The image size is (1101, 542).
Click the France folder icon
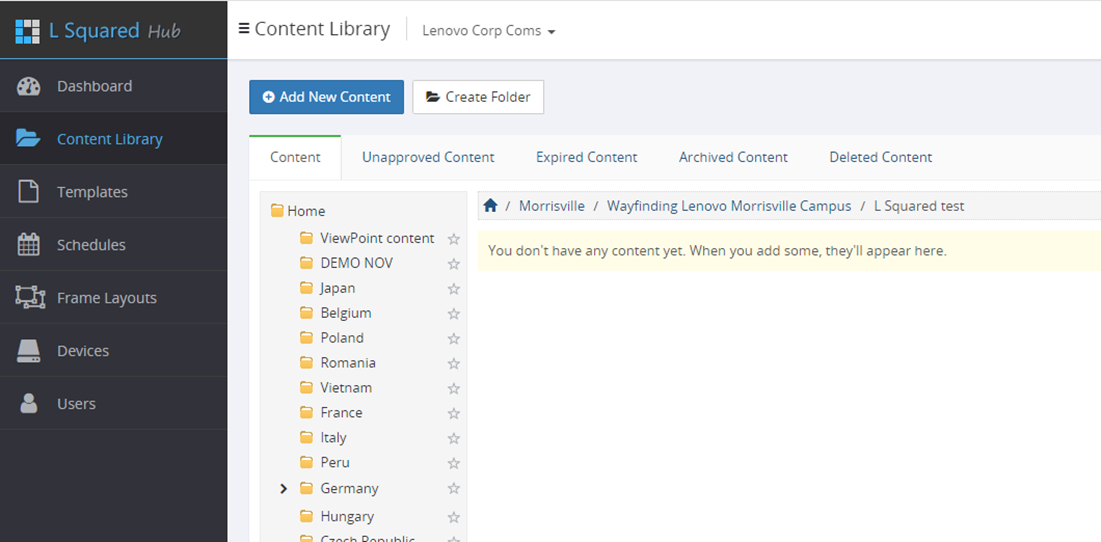click(x=306, y=413)
